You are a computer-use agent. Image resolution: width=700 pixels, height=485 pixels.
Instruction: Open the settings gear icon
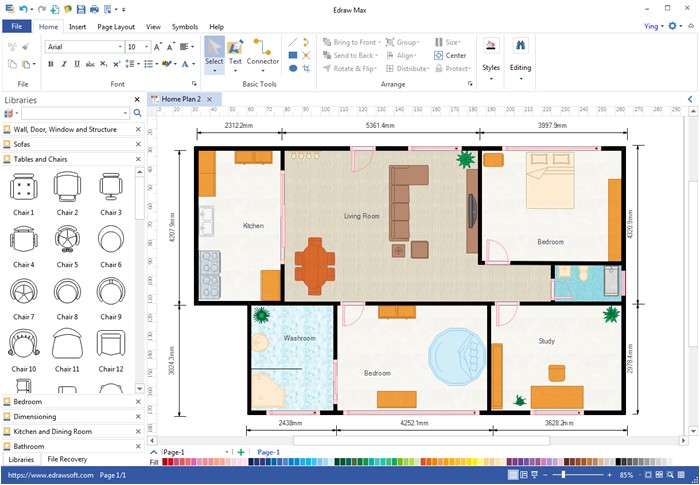(672, 26)
